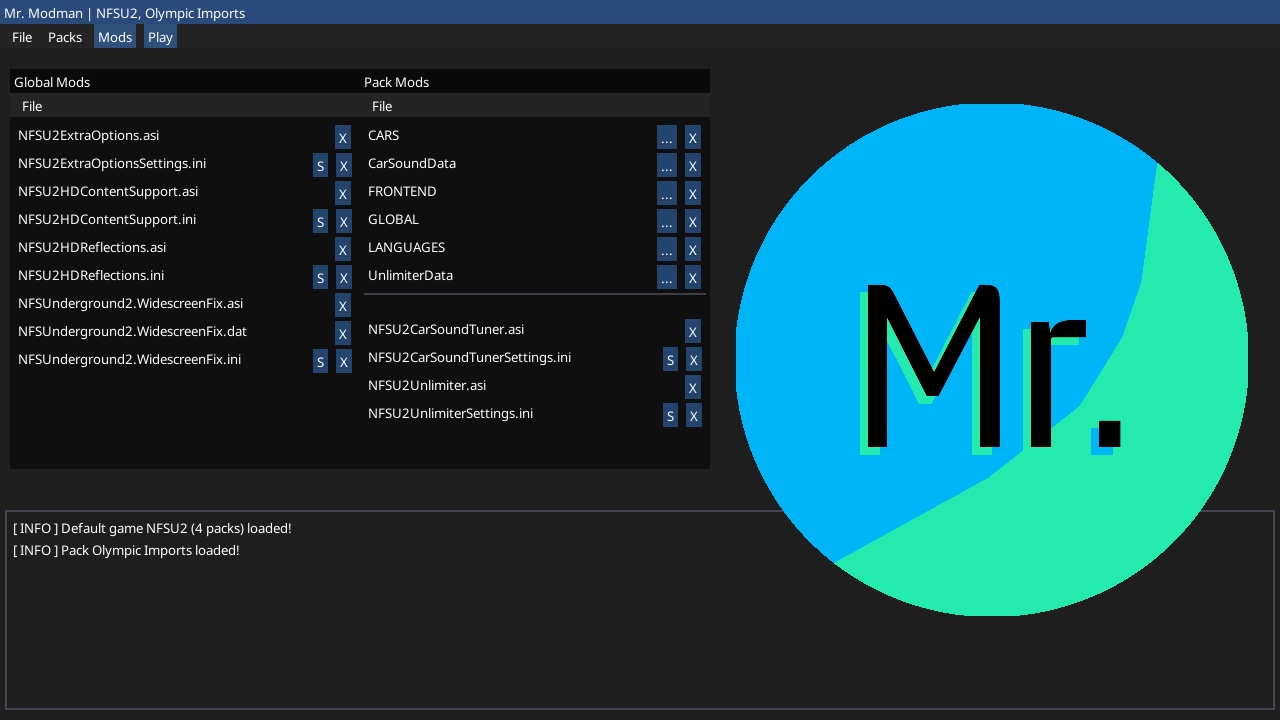
Task: Remove NFSU2CarSoundTuner.asi with X button
Action: (x=693, y=332)
